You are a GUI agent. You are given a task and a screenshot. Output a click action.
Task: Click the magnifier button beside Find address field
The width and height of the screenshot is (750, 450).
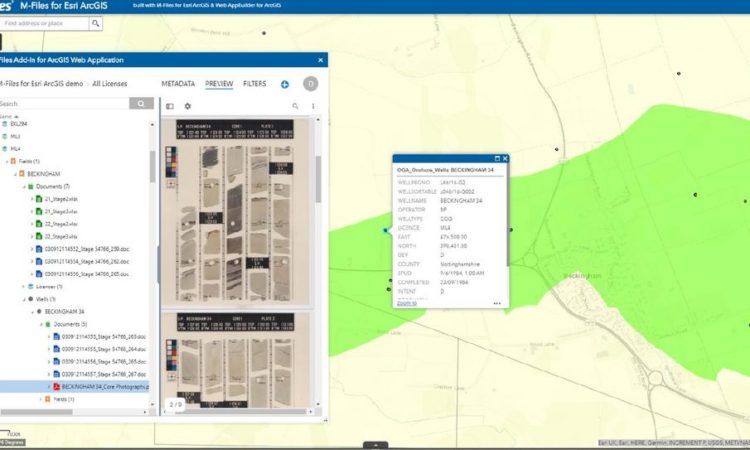[x=96, y=23]
